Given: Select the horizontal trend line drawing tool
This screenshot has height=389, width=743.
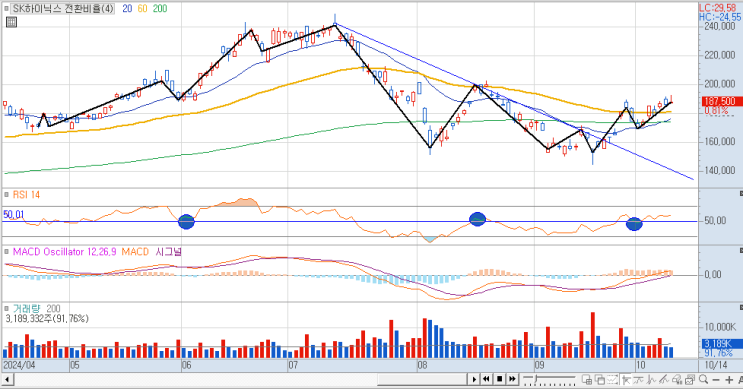Looking at the screenshot, I should click(x=638, y=379).
